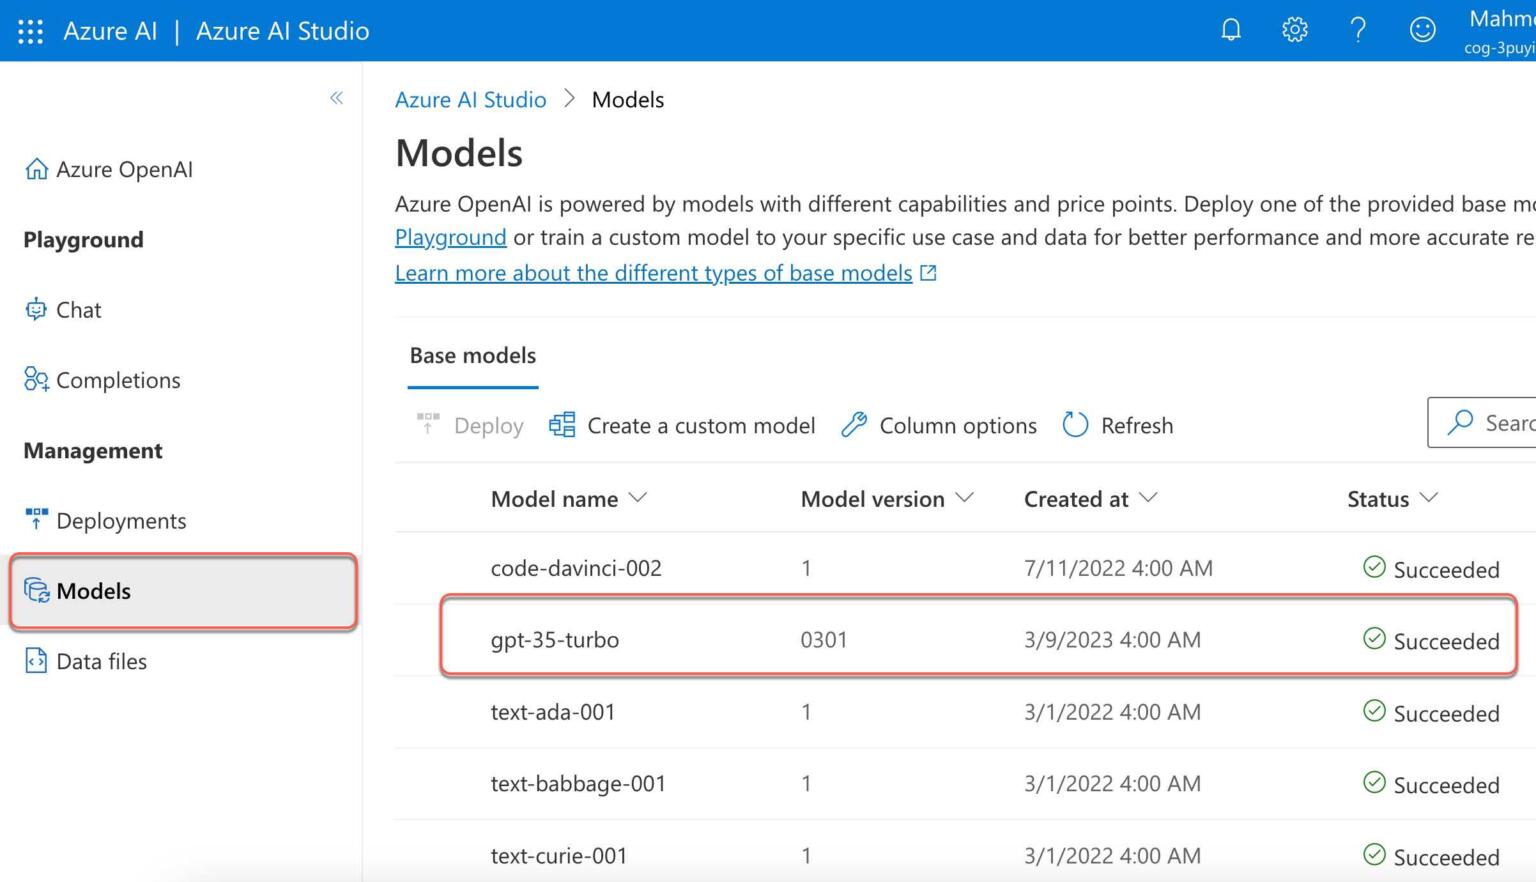Expand the Status column filter dropdown
The width and height of the screenshot is (1536, 882).
[x=1431, y=498]
